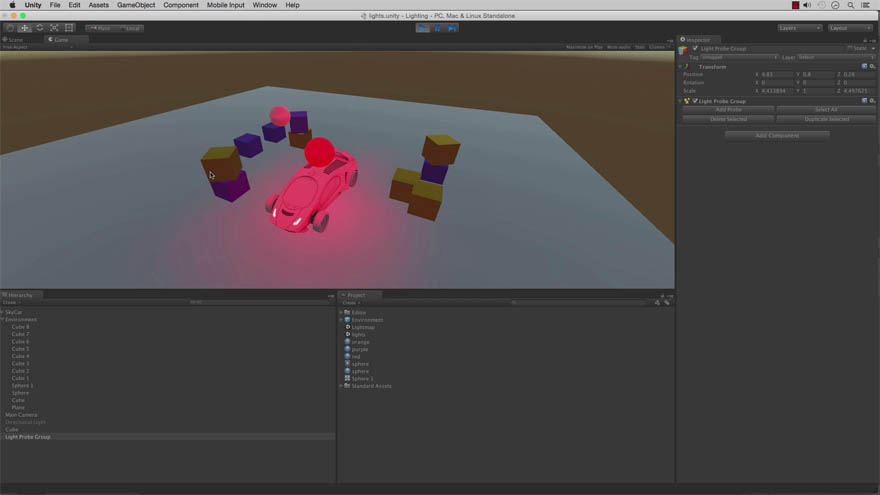This screenshot has height=495, width=880.
Task: Open macOS Spotlight search icon
Action: (x=851, y=5)
